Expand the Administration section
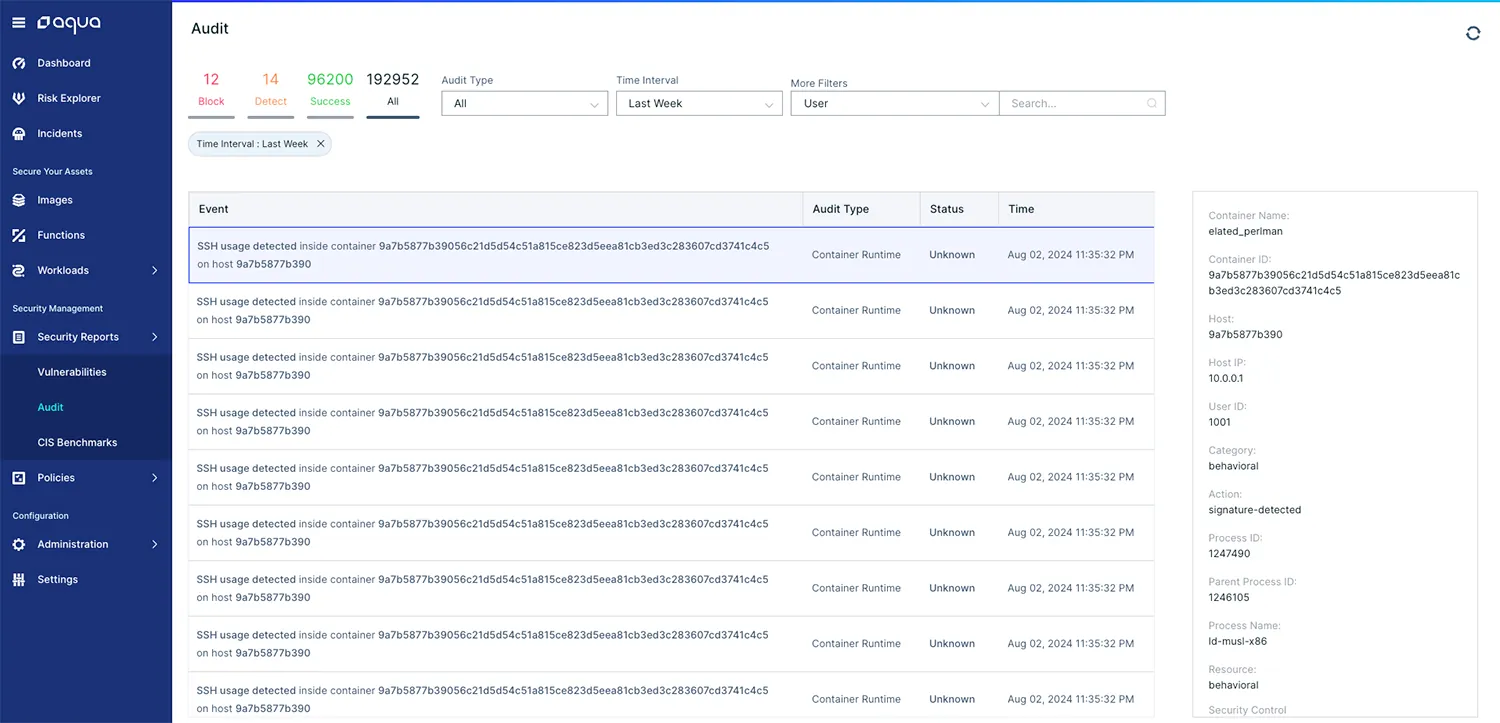The width and height of the screenshot is (1500, 723). click(86, 544)
